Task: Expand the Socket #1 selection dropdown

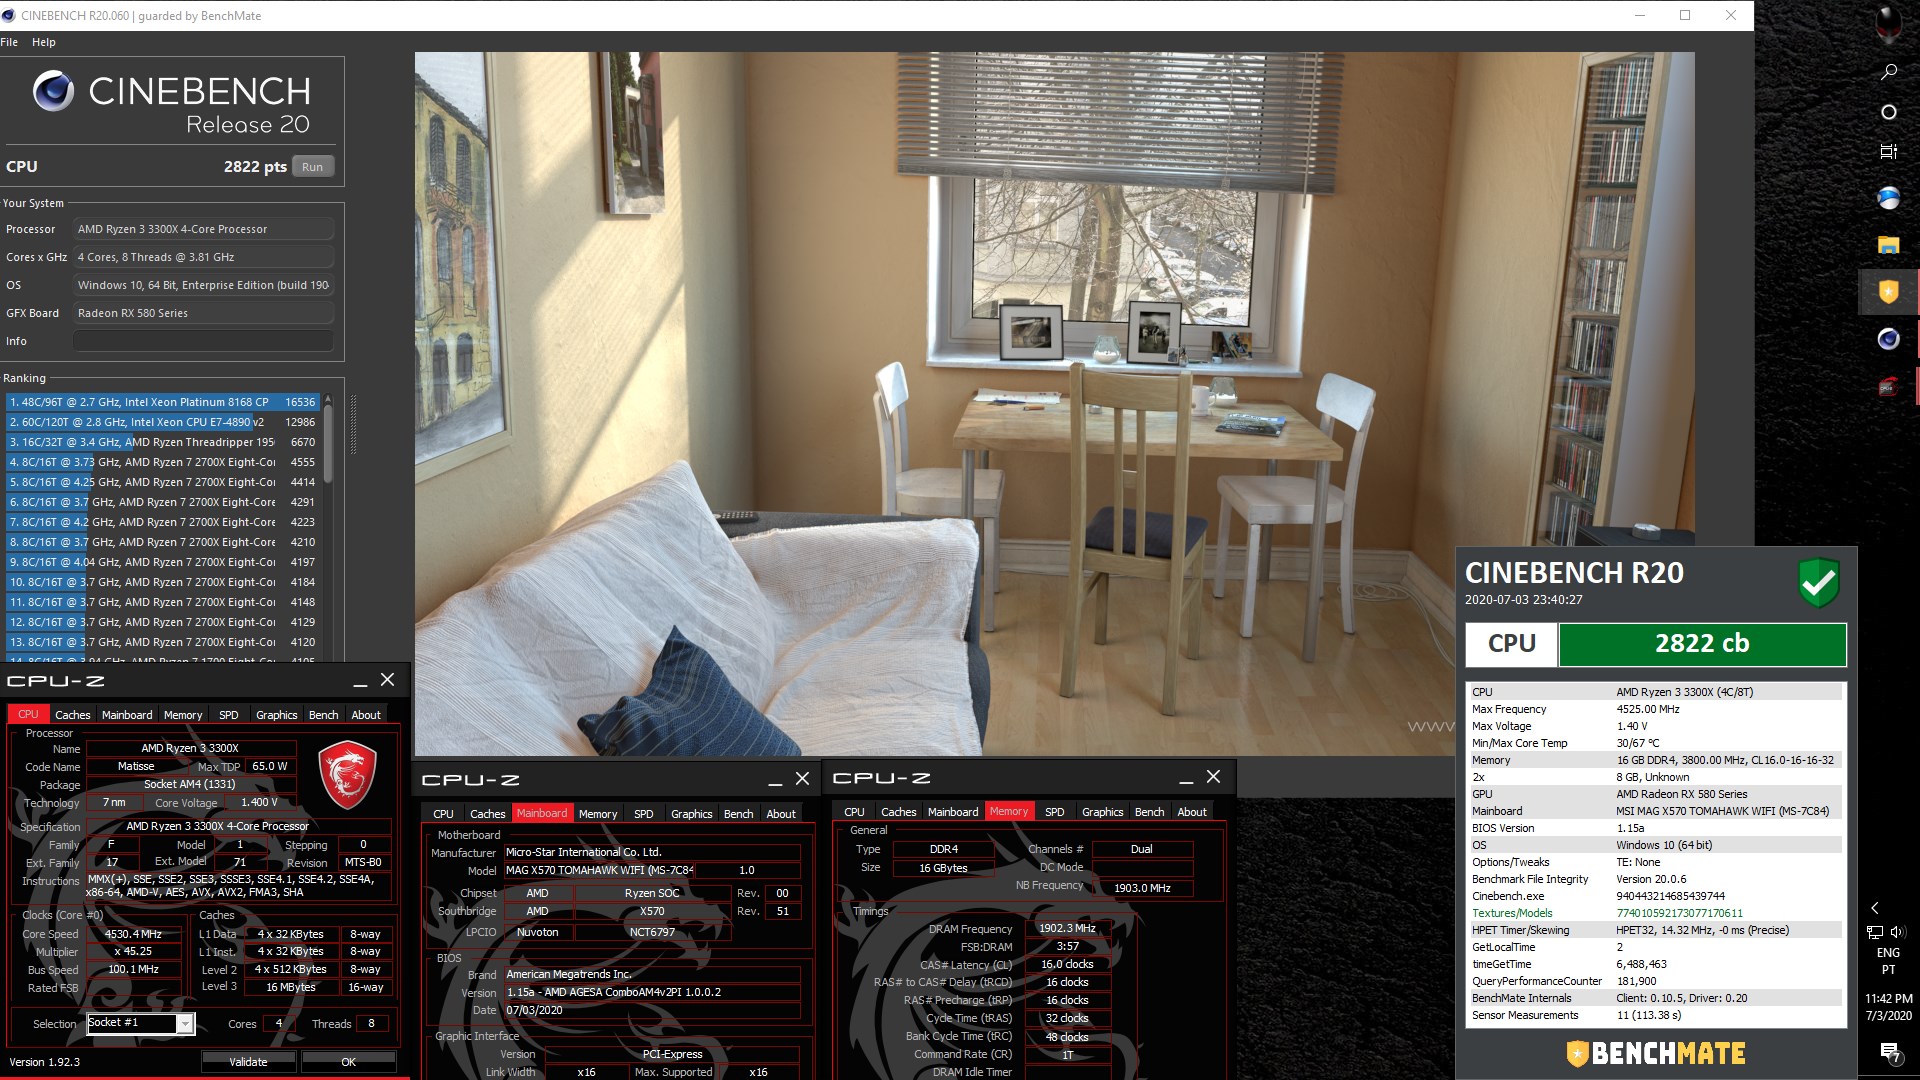Action: coord(185,1023)
